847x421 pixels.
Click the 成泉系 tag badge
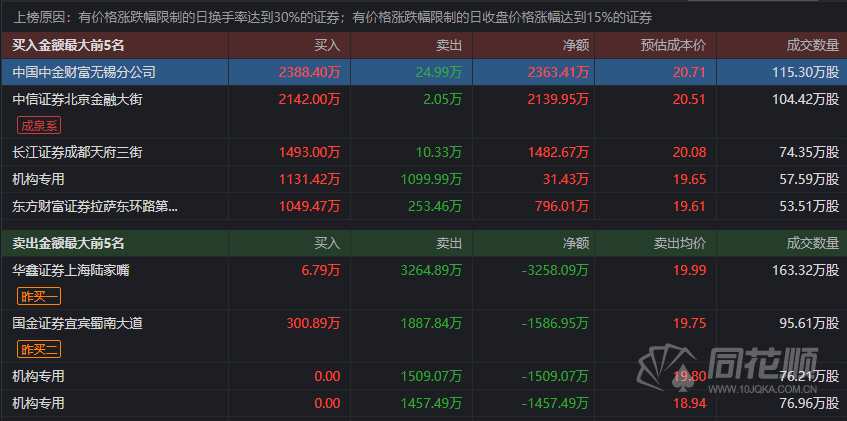[39, 126]
